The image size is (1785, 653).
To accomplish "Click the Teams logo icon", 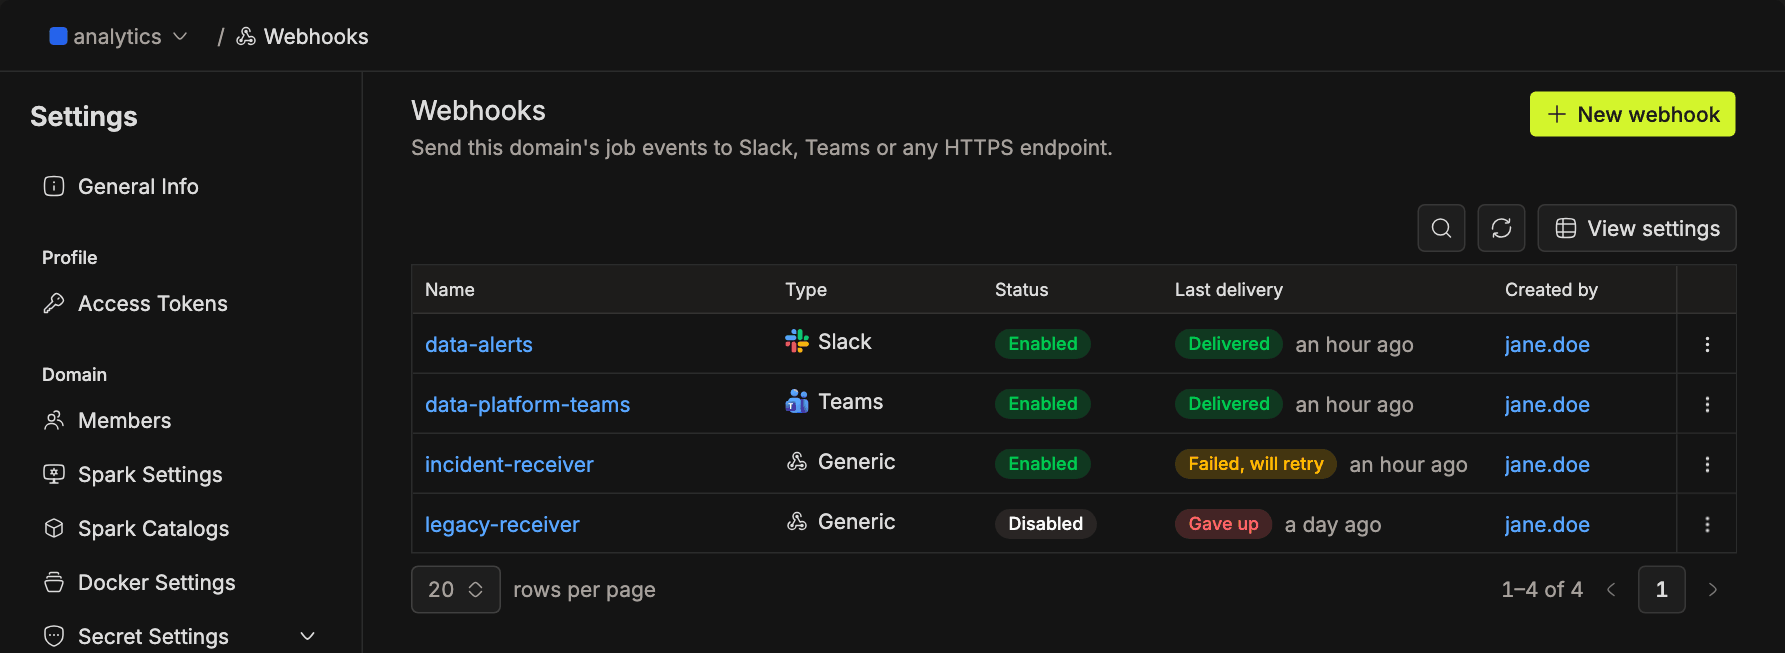I will click(x=797, y=402).
